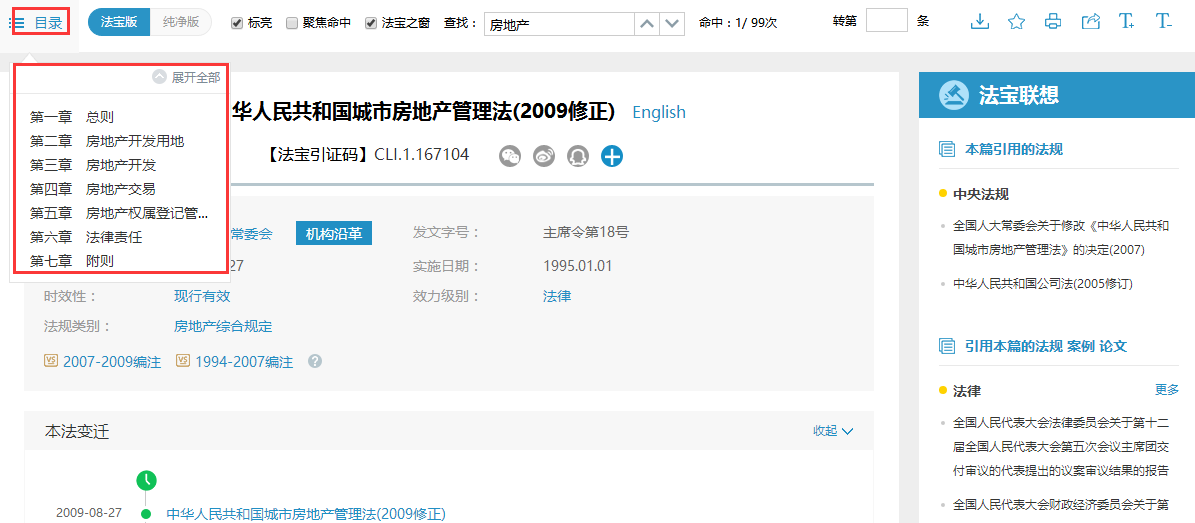
Task: Click the 查找 search input field
Action: click(559, 24)
